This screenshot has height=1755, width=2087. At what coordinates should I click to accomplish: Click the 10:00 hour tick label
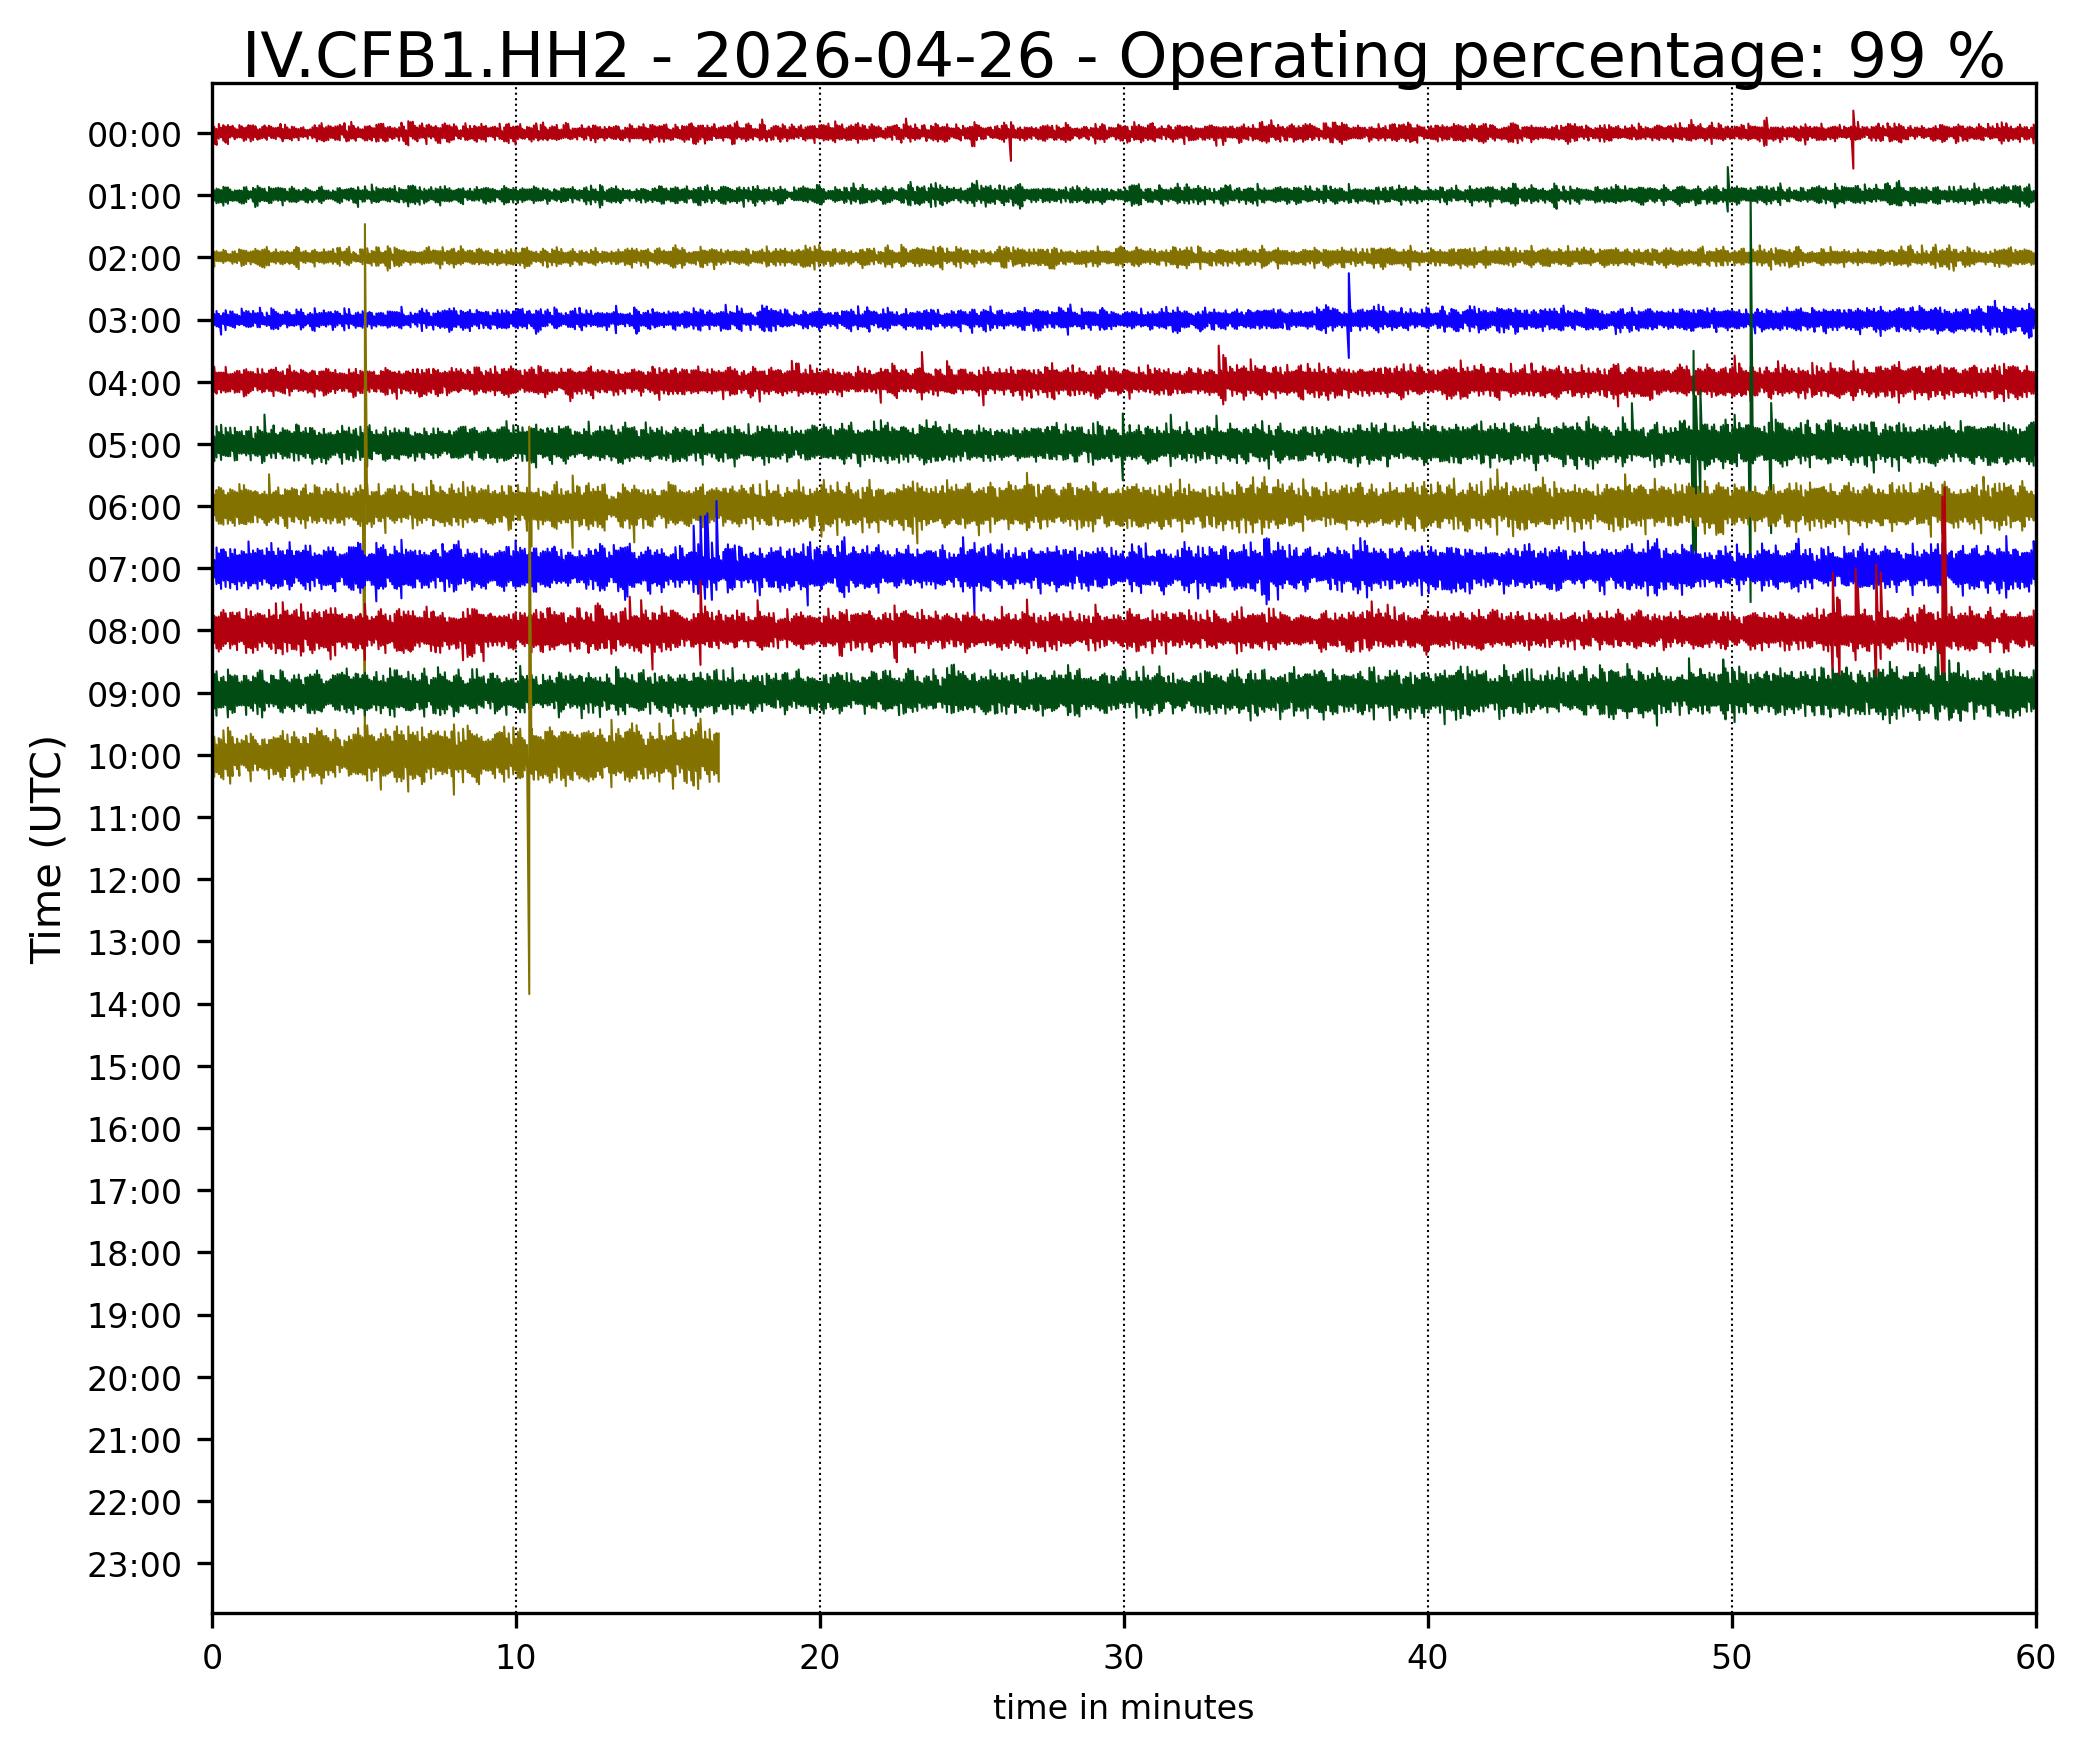134,757
